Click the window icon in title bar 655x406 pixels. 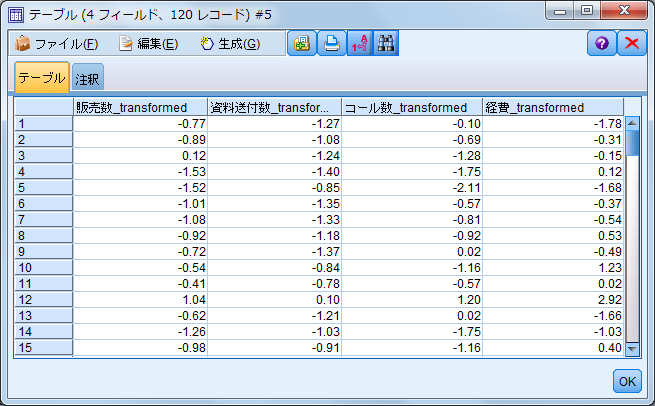[x=16, y=15]
